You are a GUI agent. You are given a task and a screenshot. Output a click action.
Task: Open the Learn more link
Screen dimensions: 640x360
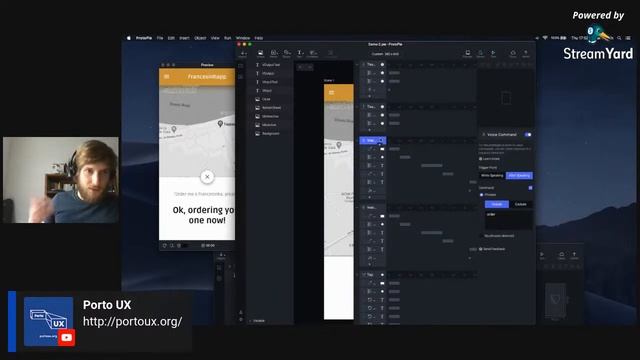tap(489, 159)
